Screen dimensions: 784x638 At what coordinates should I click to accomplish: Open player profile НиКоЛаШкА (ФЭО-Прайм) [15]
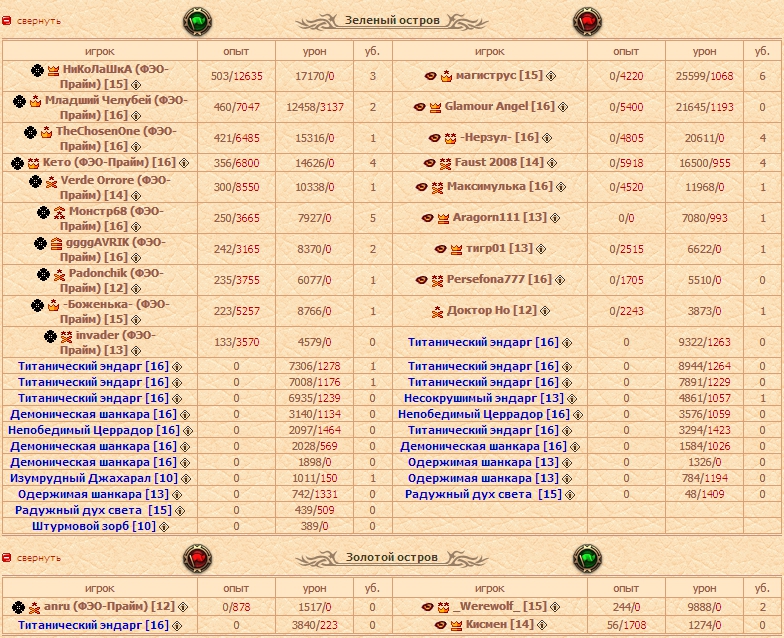[116, 76]
